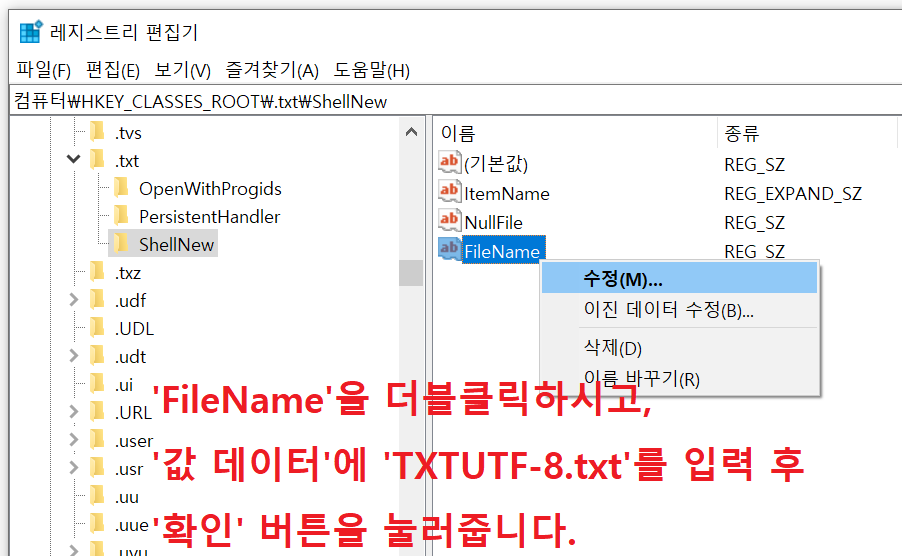Click the Registry Editor app icon in title bar
Screen dimensions: 902x556
pos(30,32)
